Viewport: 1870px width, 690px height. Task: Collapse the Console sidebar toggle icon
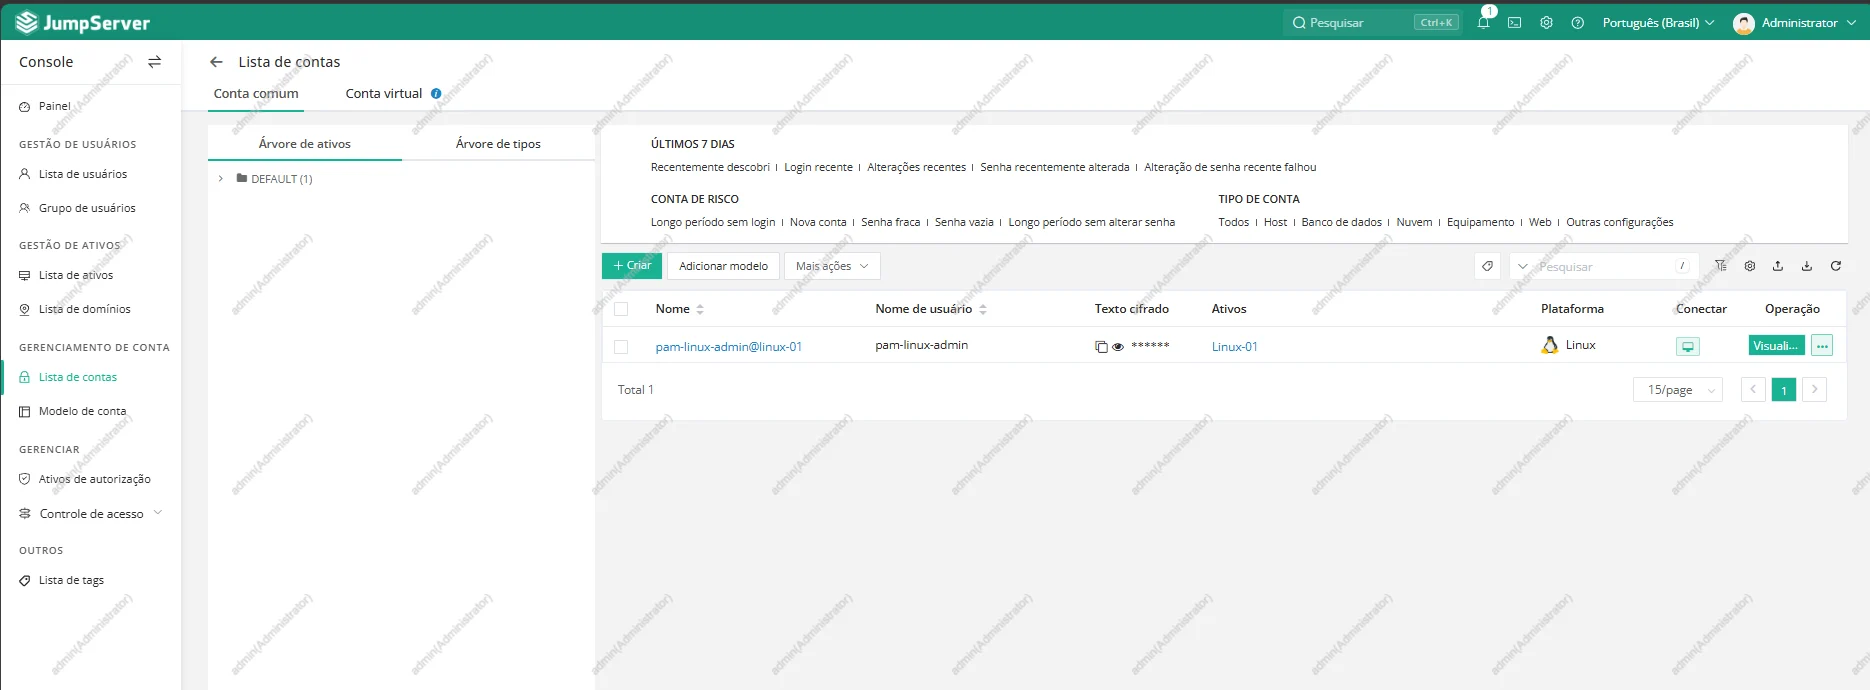154,62
